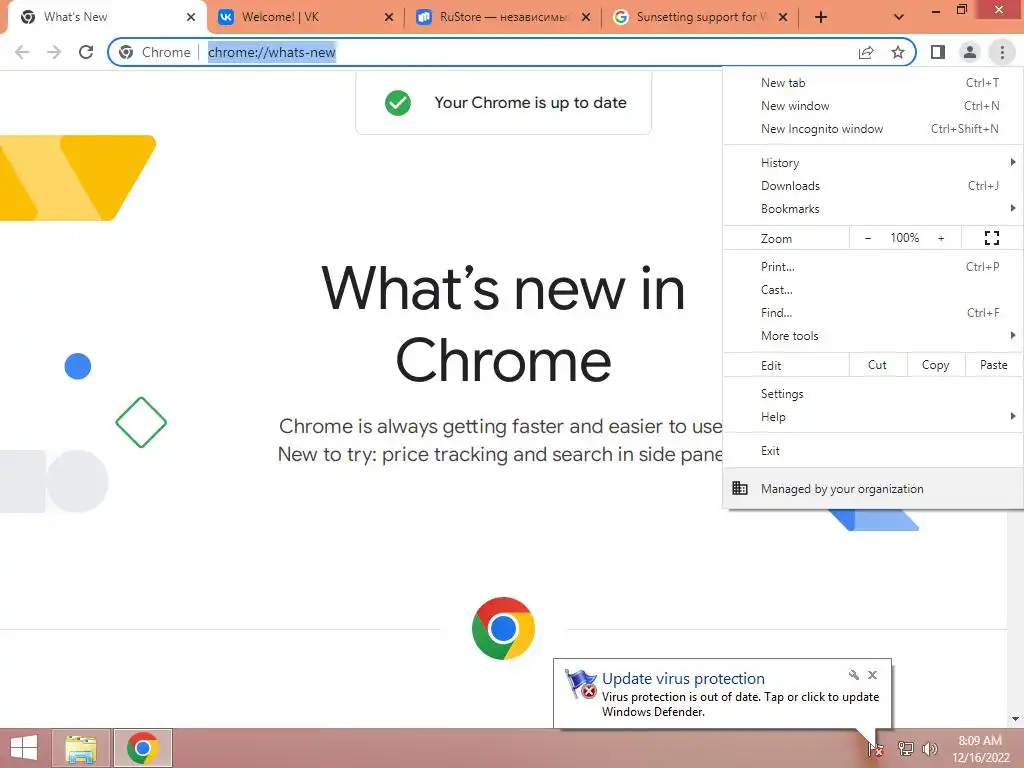Click the 100% zoom value
Viewport: 1024px width, 768px height.
[904, 238]
